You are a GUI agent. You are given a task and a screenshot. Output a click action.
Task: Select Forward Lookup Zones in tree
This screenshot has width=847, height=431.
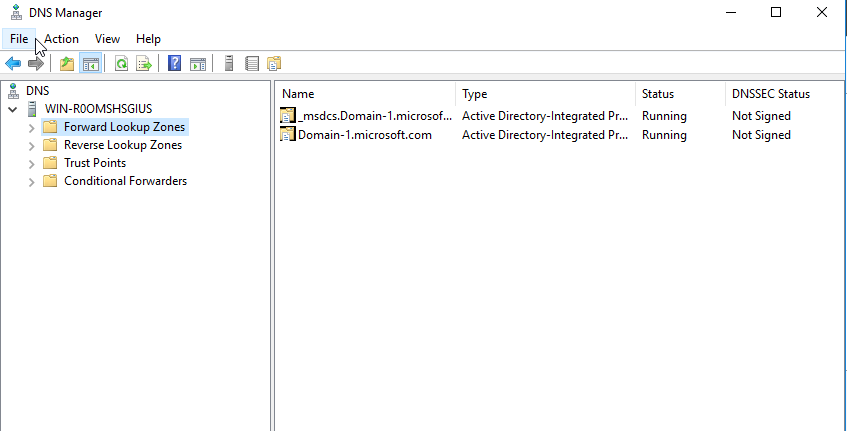124,127
